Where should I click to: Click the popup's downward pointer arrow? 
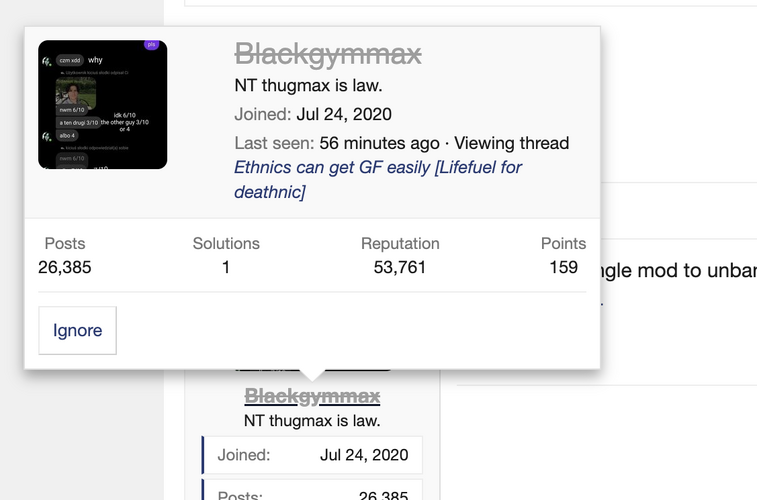pos(312,375)
